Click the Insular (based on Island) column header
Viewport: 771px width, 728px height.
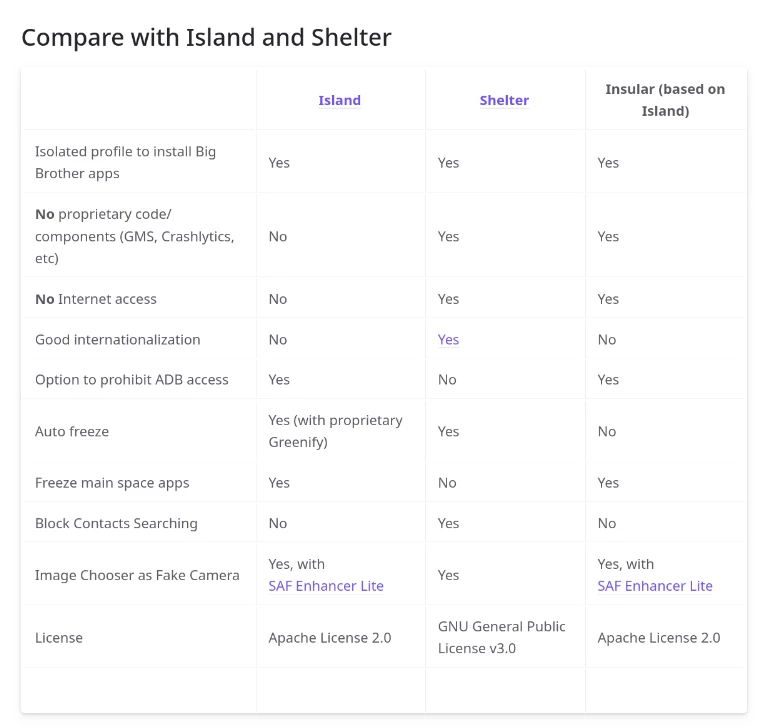[x=665, y=100]
